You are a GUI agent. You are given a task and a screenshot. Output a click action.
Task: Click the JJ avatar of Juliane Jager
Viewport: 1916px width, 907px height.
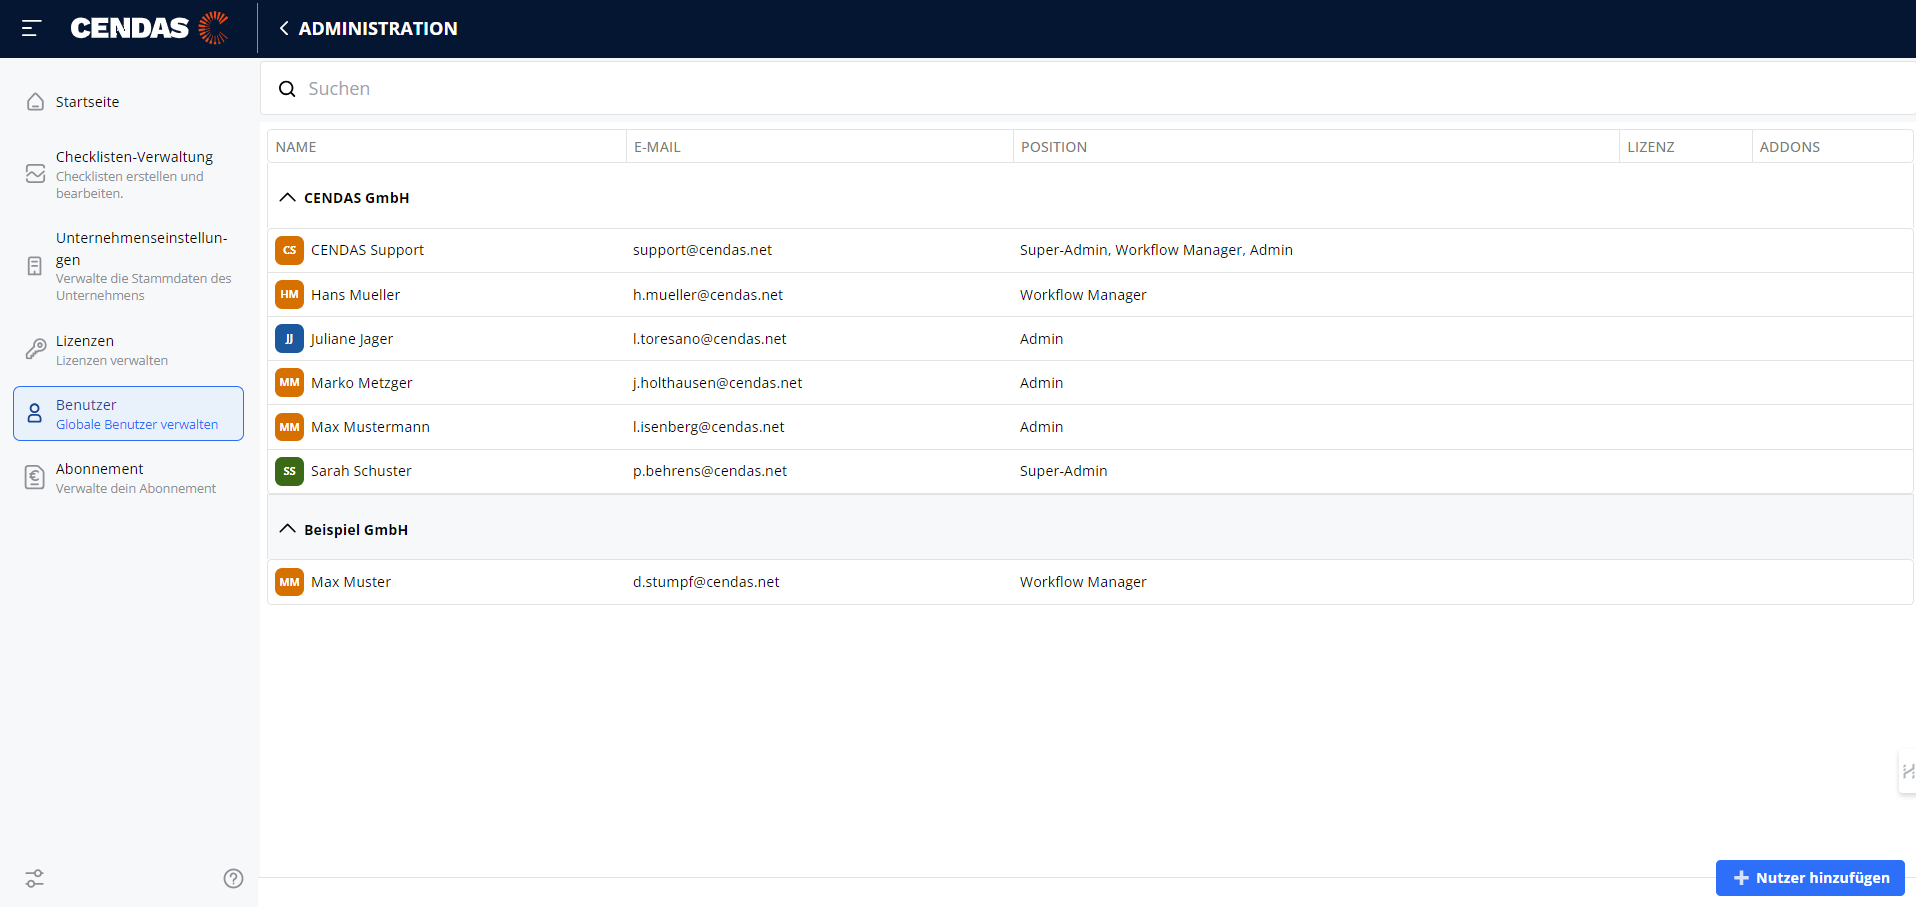289,338
